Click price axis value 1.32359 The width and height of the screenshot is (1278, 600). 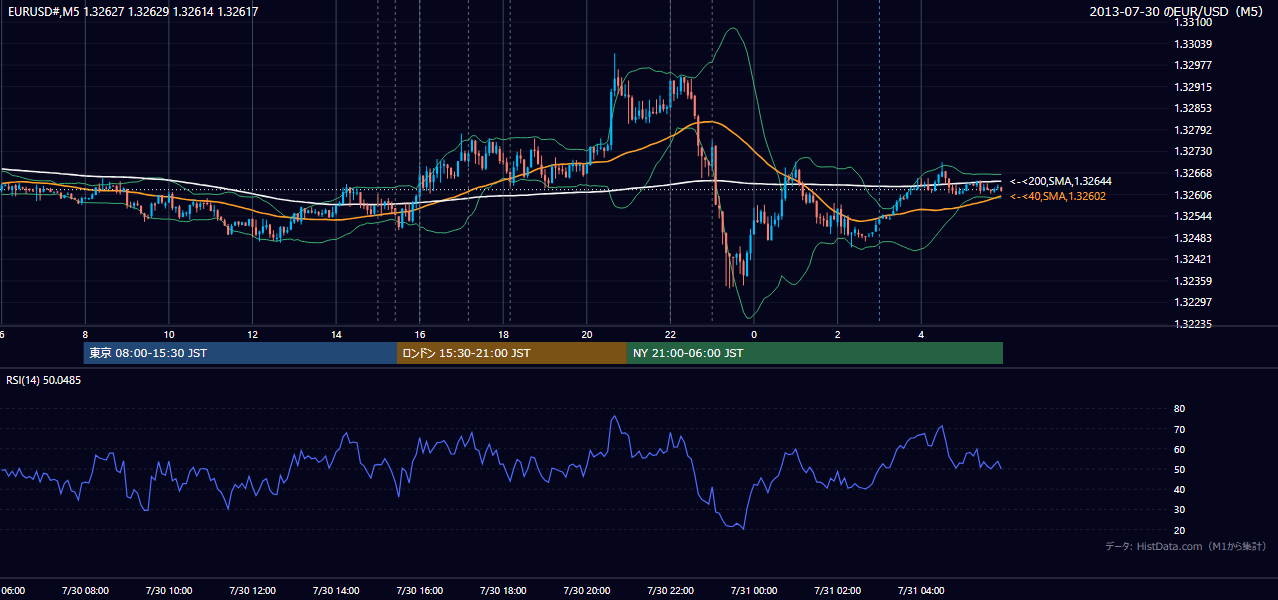click(x=1193, y=281)
